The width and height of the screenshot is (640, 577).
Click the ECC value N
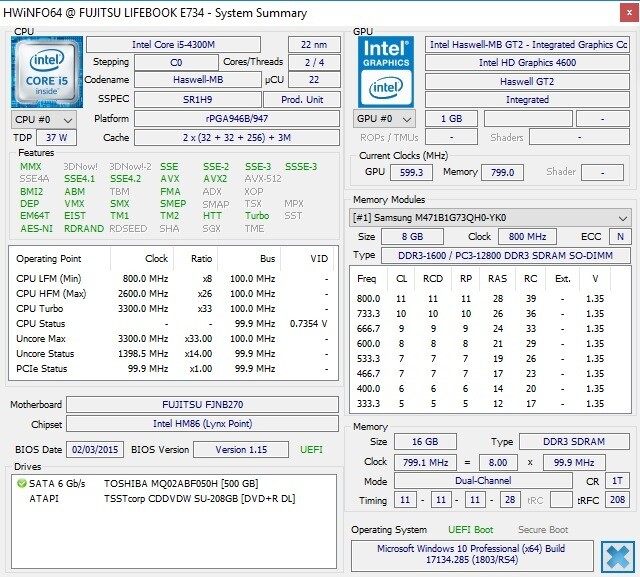coord(620,236)
